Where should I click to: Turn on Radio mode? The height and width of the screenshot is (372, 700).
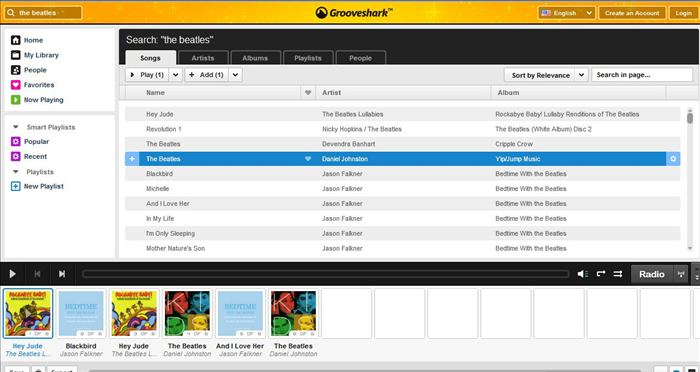click(651, 274)
